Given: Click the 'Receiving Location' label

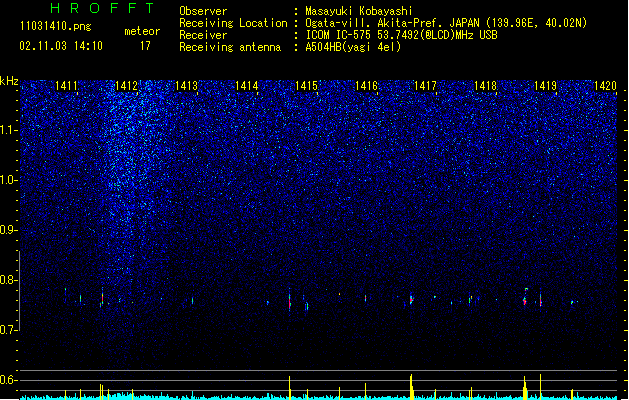Looking at the screenshot, I should pyautogui.click(x=233, y=23).
